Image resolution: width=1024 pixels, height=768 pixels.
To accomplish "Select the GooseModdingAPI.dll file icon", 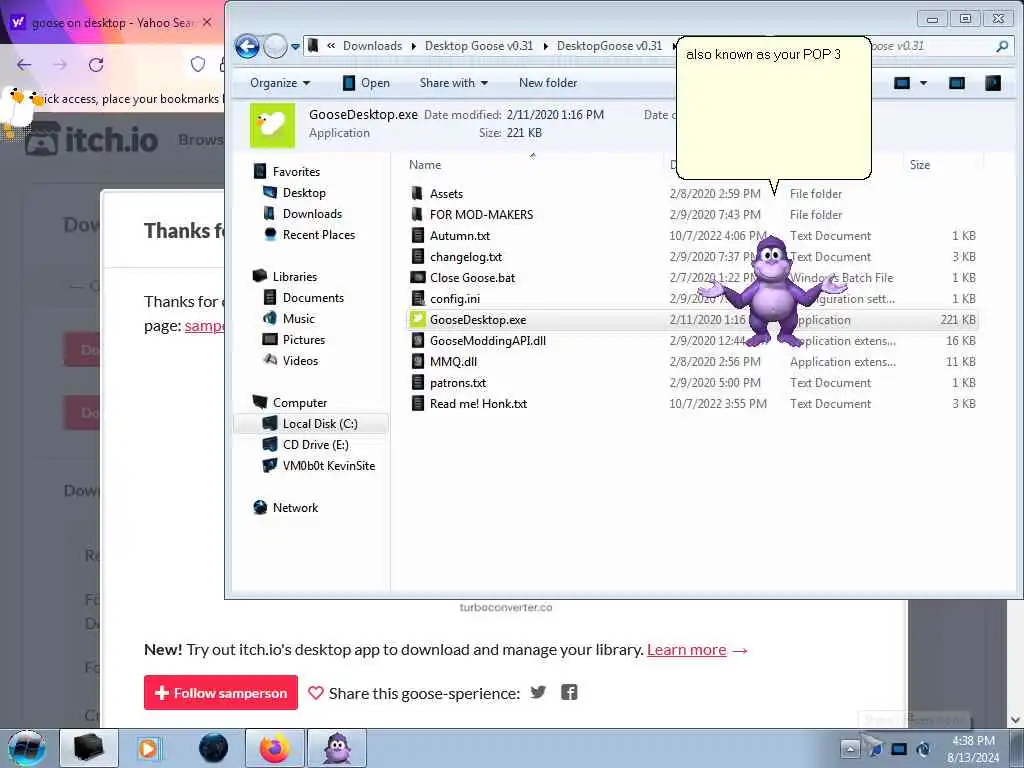I will pos(417,340).
